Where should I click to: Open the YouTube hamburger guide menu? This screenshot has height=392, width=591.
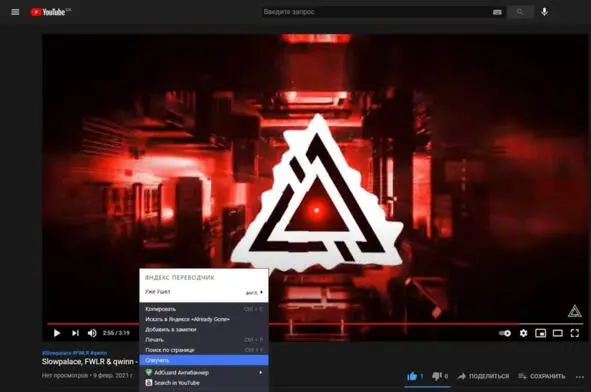(x=15, y=12)
